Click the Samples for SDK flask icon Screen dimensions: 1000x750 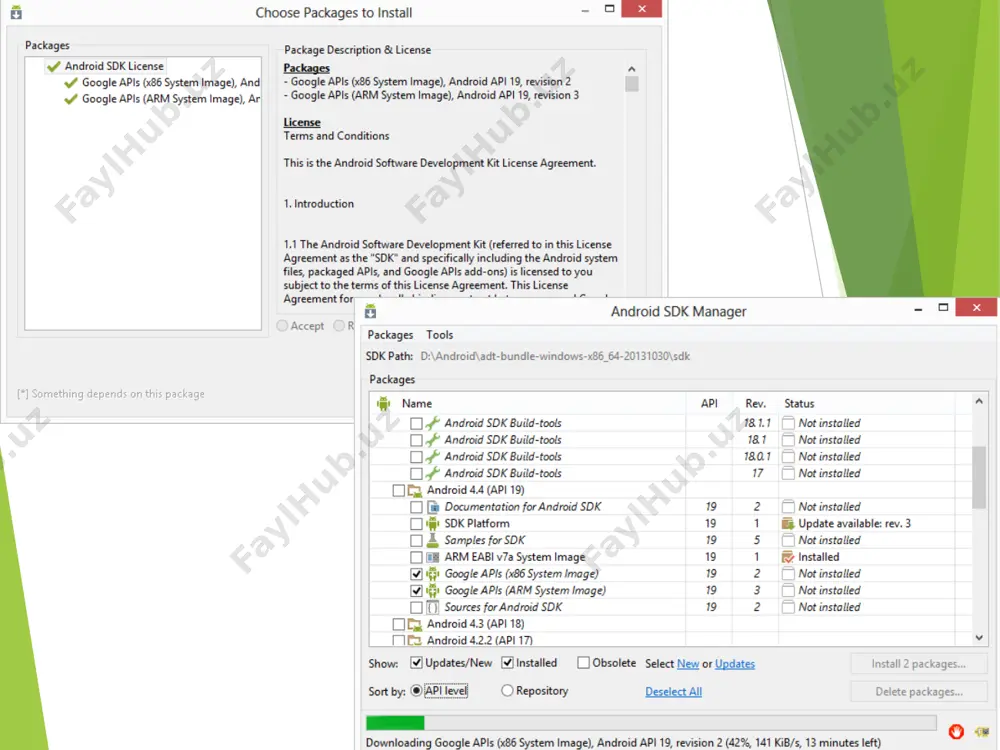432,540
